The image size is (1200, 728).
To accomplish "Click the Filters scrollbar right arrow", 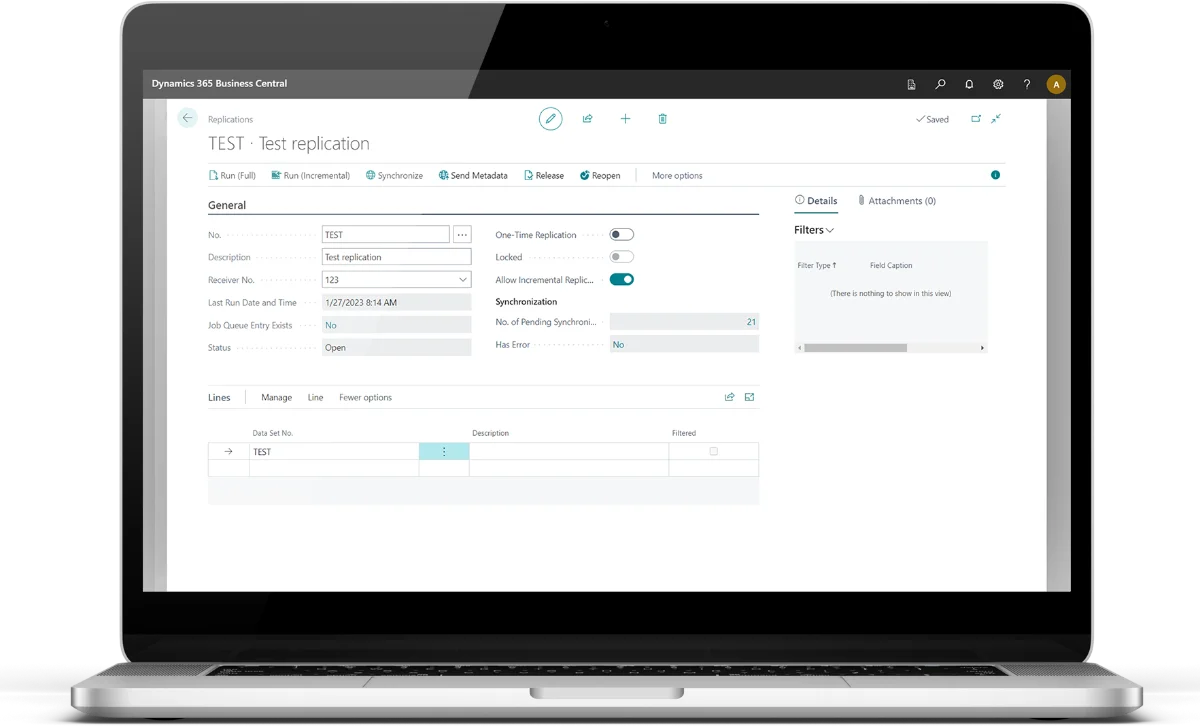I will [982, 348].
